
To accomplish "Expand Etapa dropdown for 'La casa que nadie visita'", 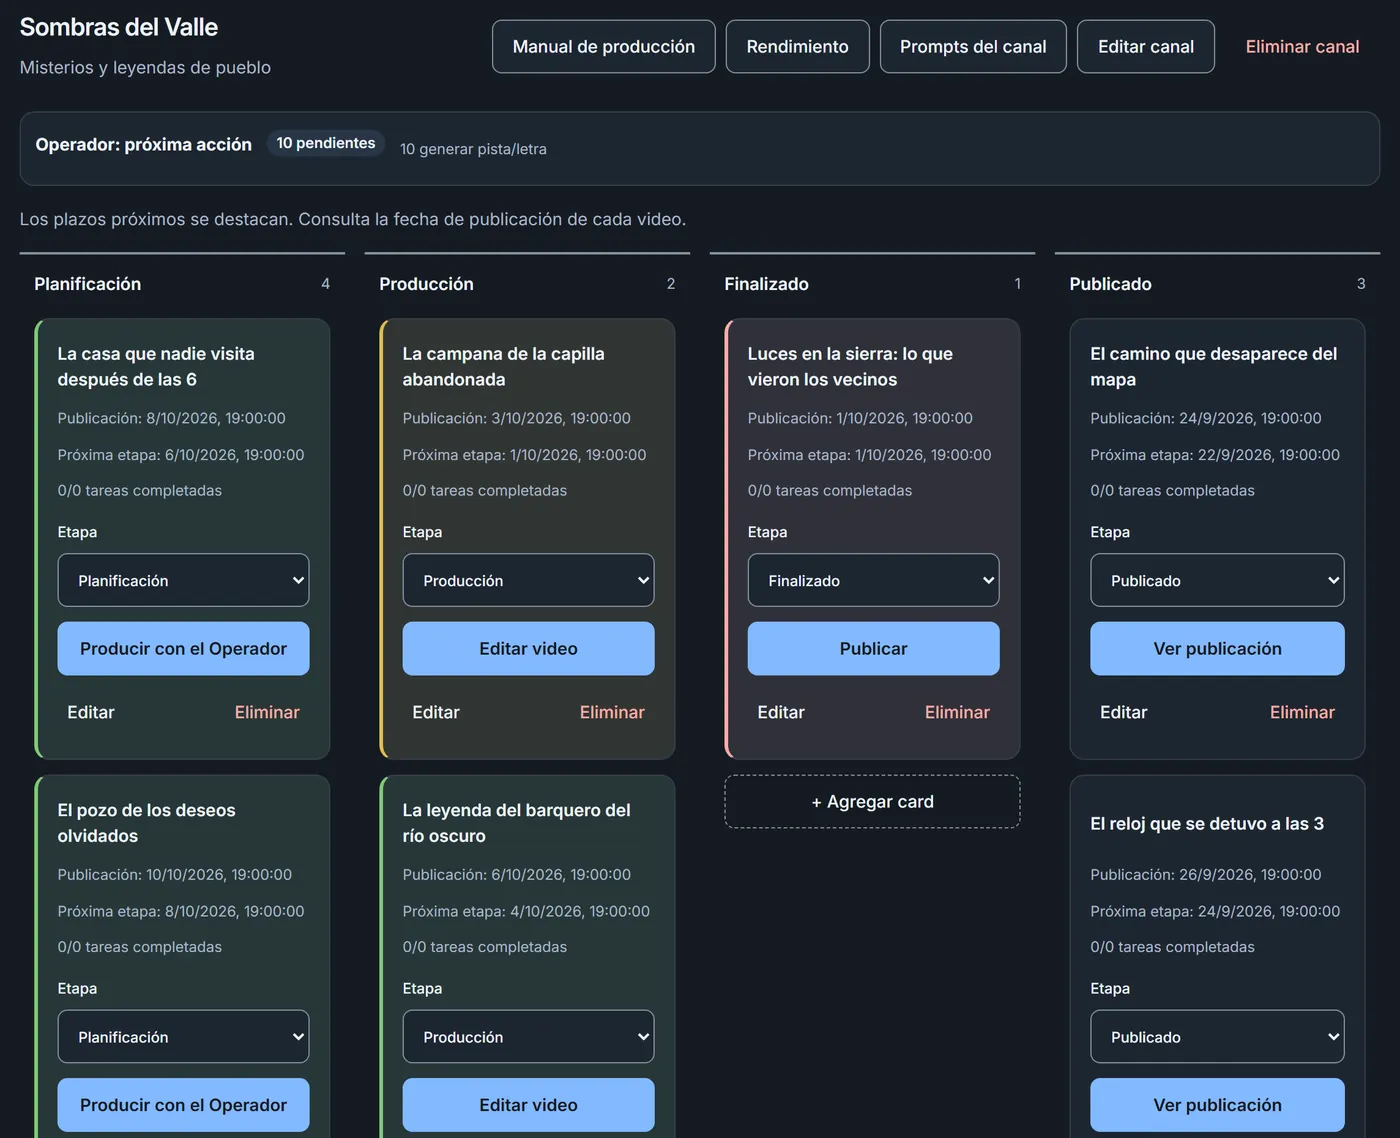I will tap(183, 580).
